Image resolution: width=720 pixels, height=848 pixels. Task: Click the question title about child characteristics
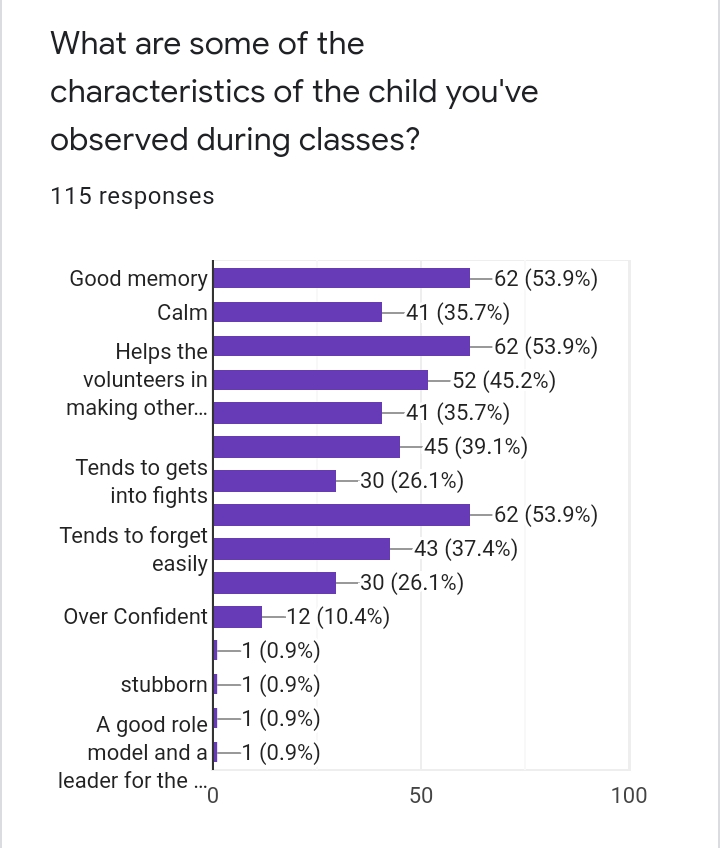tap(294, 92)
